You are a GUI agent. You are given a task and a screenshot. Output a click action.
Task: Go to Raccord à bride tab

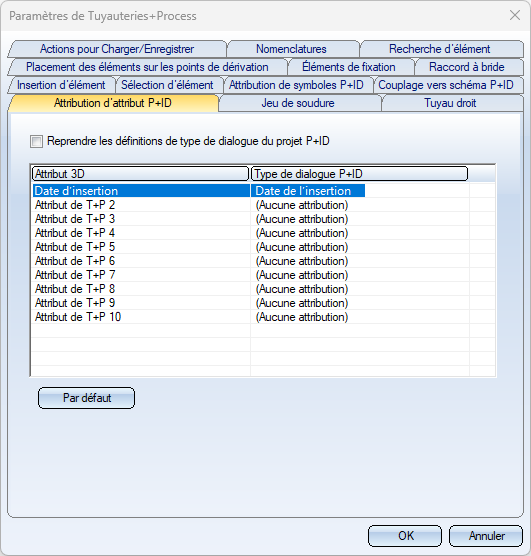(x=468, y=67)
